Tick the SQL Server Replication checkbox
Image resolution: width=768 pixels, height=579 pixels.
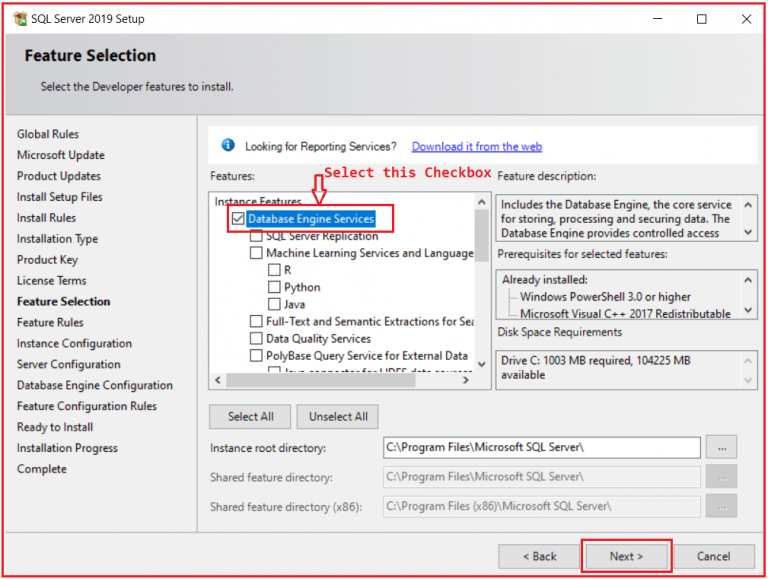coord(256,236)
